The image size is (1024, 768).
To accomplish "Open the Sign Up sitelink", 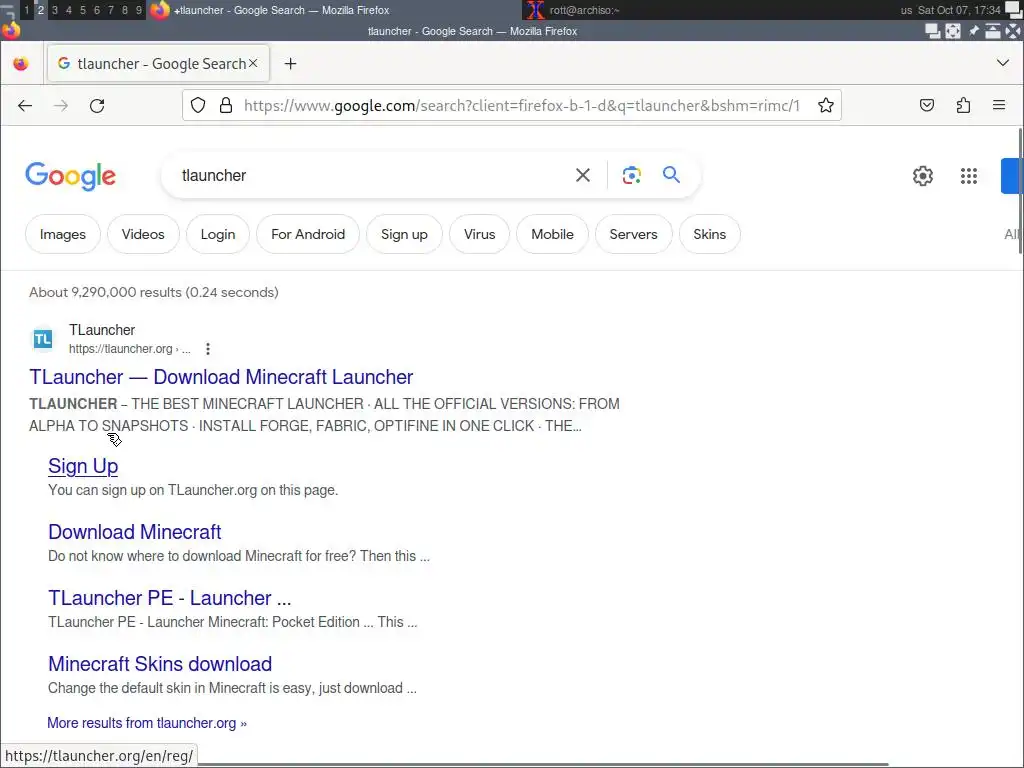I will click(x=83, y=466).
